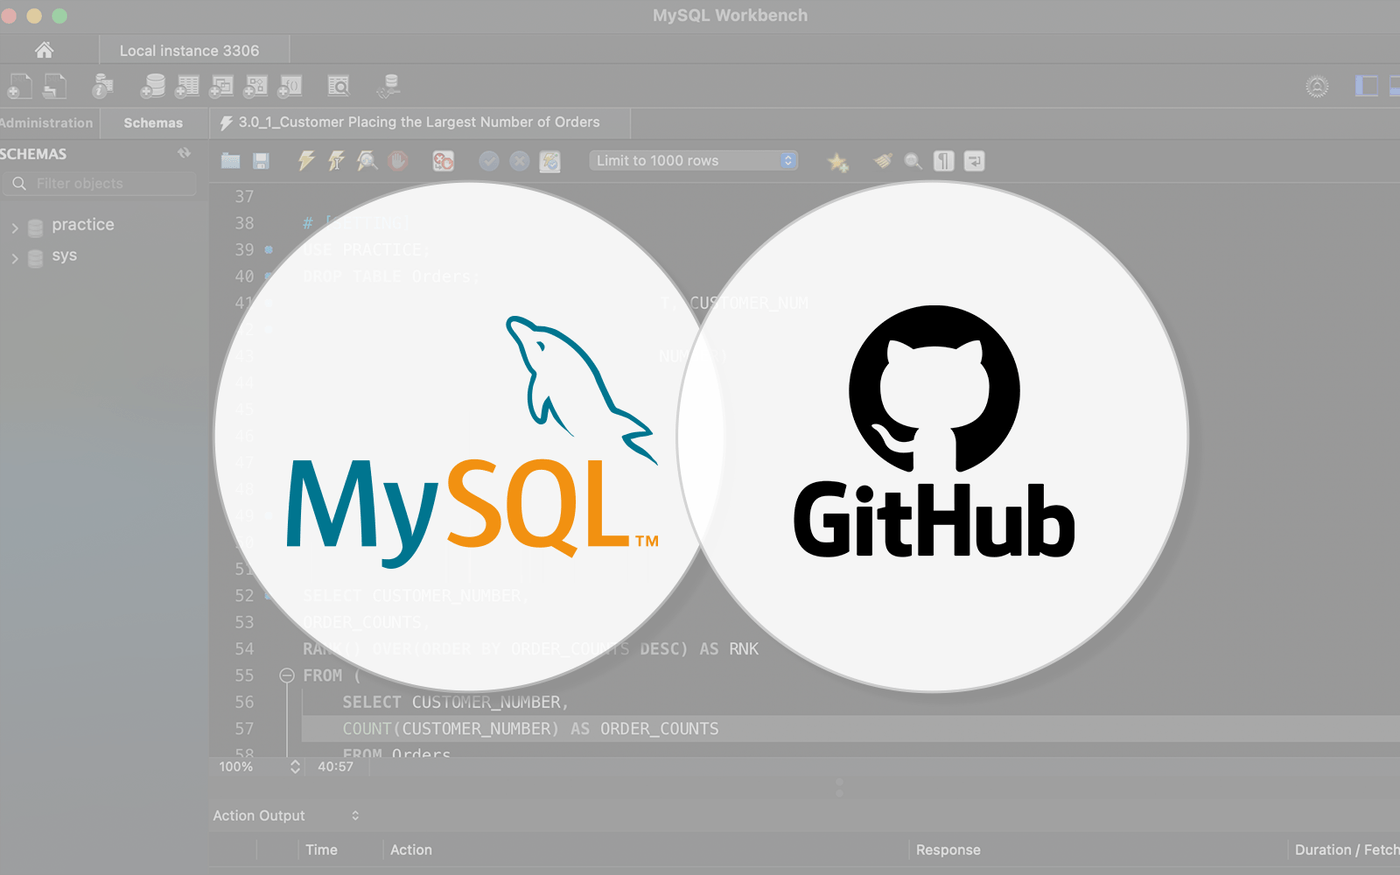The height and width of the screenshot is (875, 1400).
Task: Click the AS RNK text on line 54
Action: [x=729, y=649]
